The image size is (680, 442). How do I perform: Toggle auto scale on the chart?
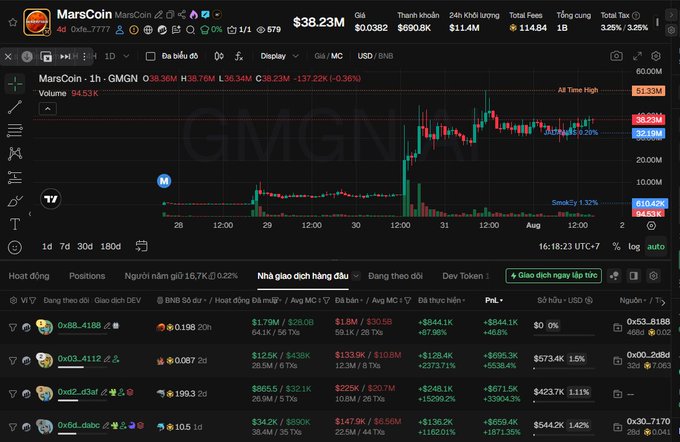click(x=656, y=246)
